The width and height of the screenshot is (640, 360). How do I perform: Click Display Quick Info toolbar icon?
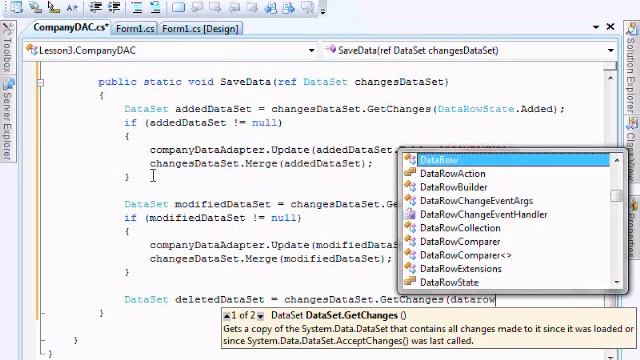(53, 7)
